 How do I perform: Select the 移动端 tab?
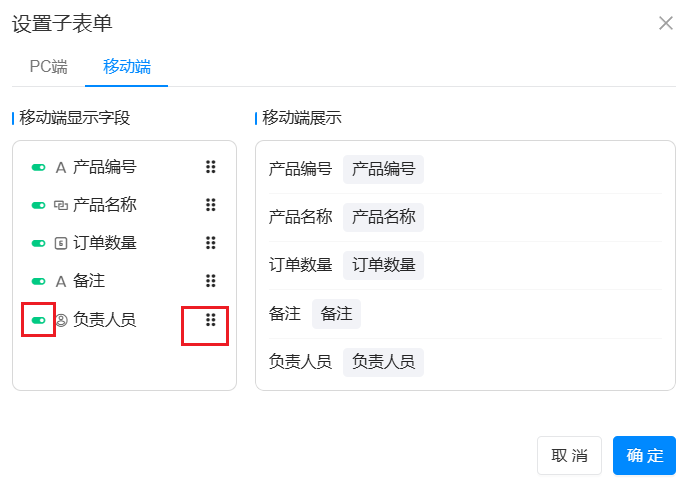pyautogui.click(x=127, y=67)
